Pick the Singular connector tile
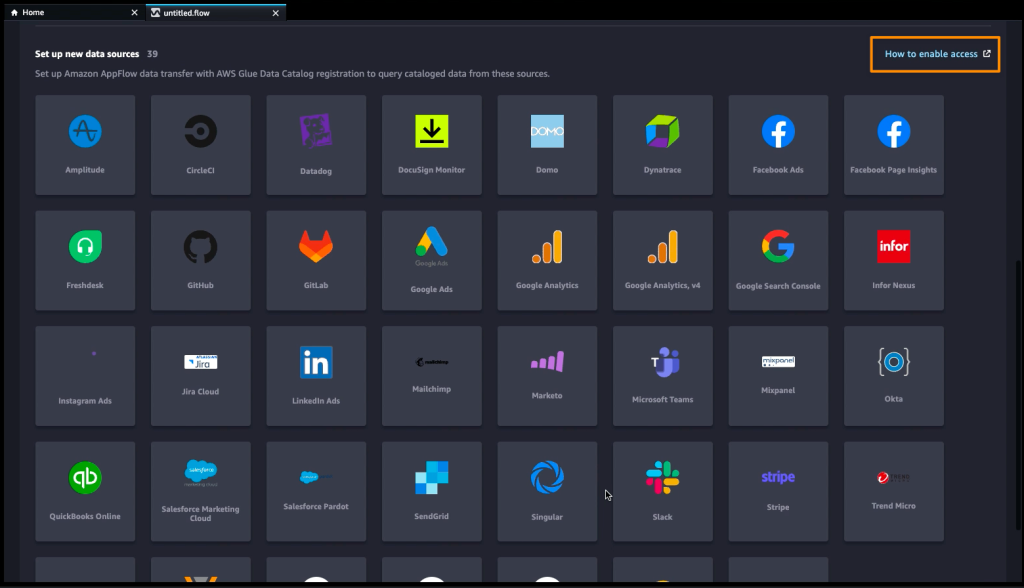Screen dimensions: 1024x588 547,492
